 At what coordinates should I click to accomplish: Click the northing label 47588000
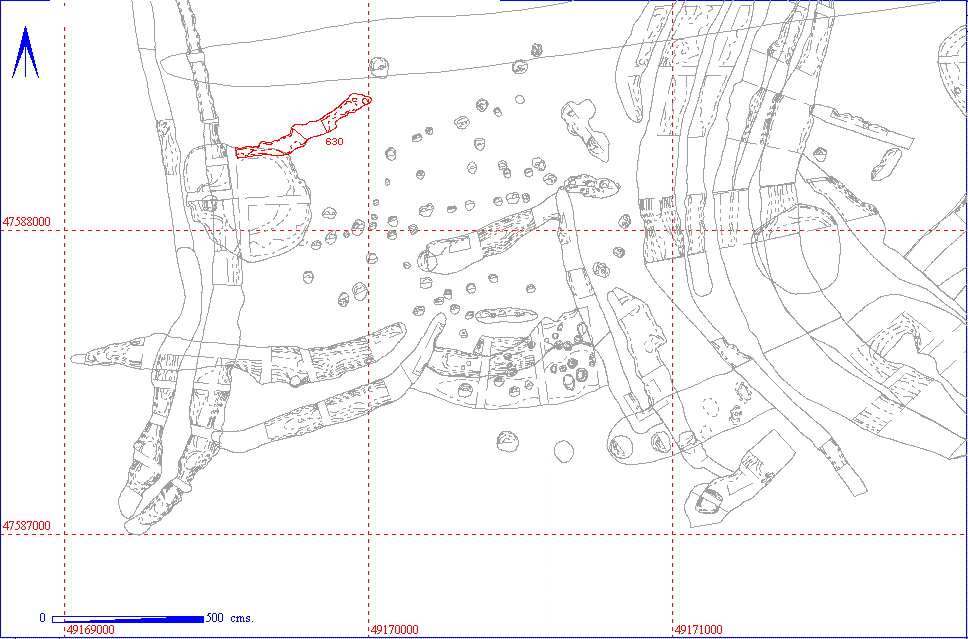(x=28, y=221)
